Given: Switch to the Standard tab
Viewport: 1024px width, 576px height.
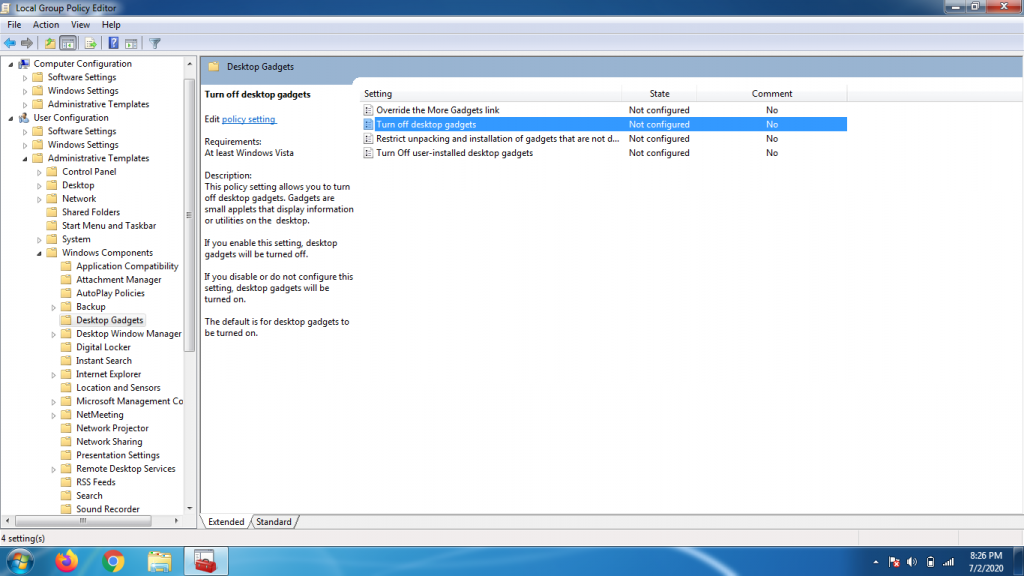Looking at the screenshot, I should 273,521.
